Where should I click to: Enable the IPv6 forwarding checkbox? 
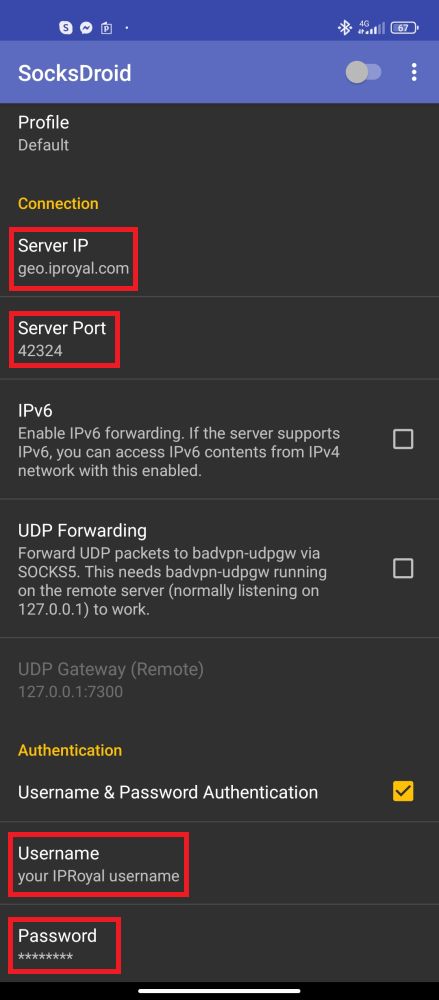[403, 439]
